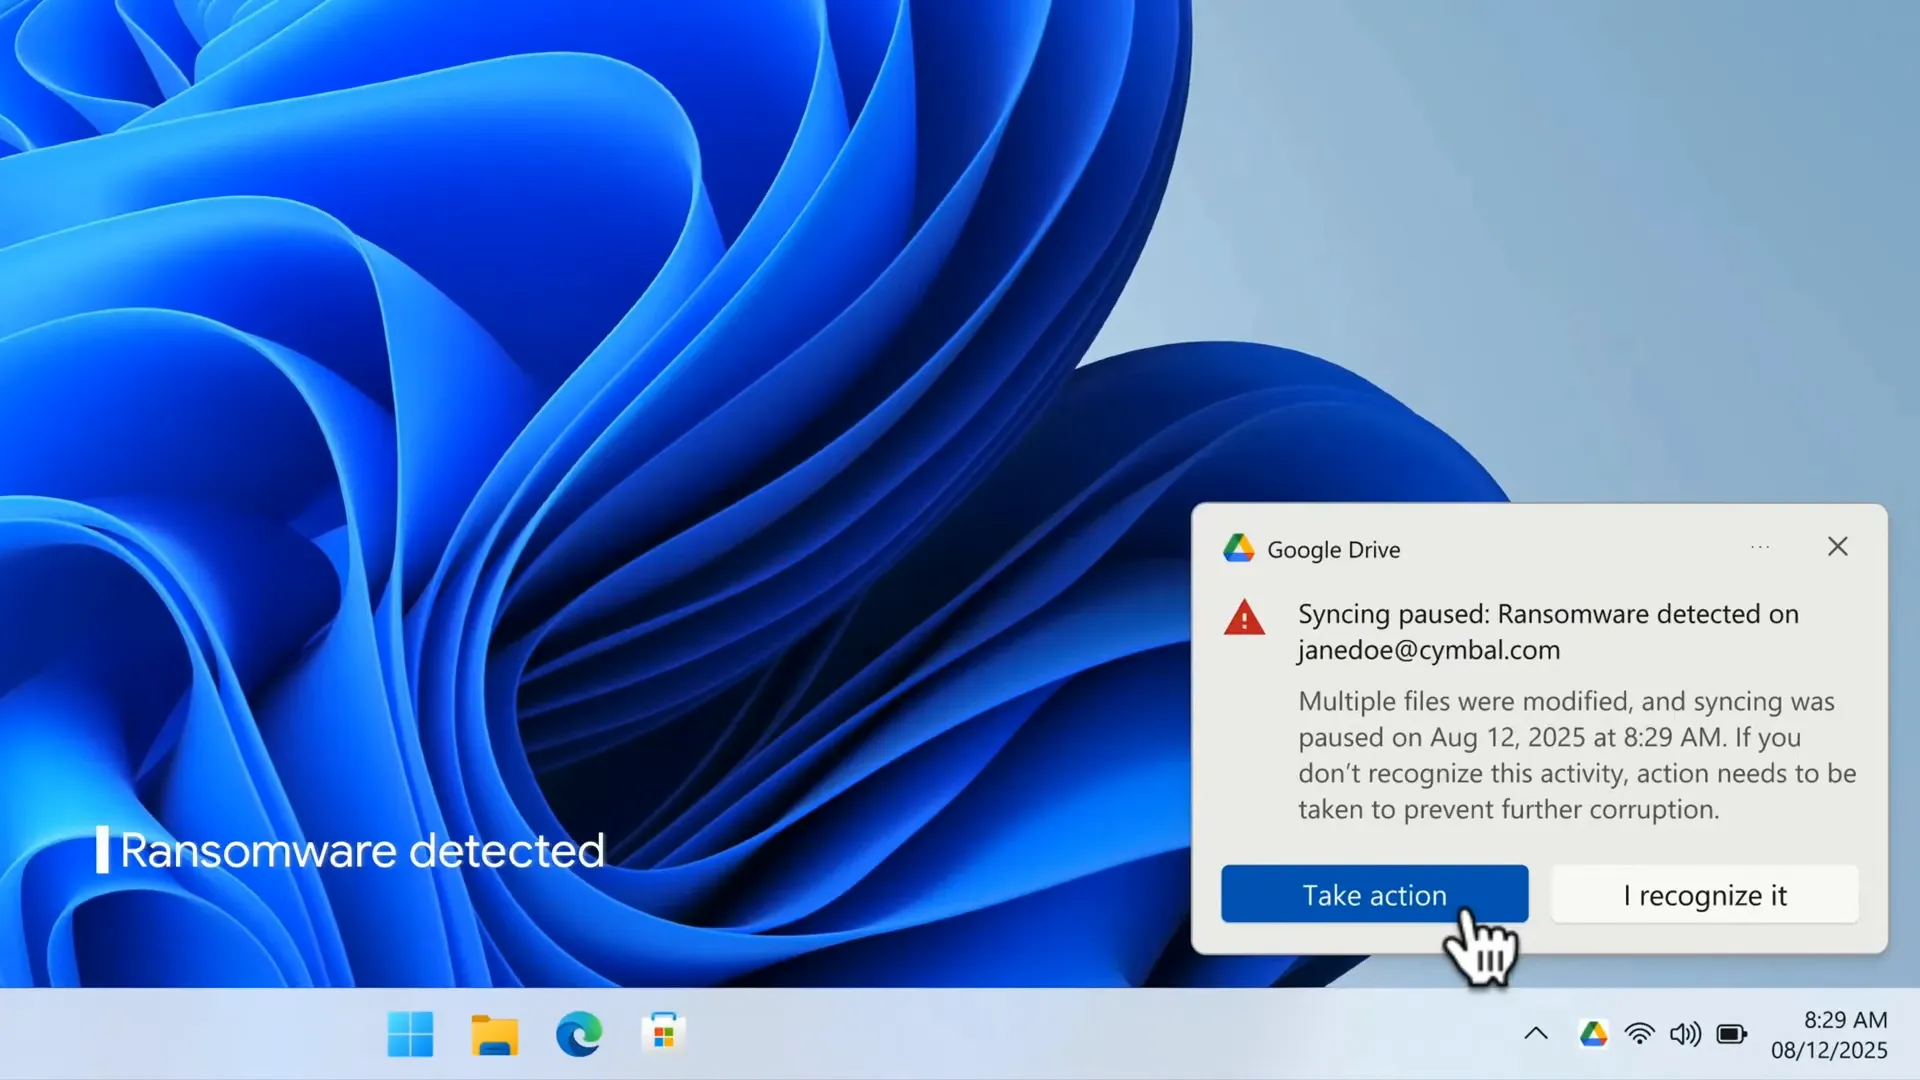Open the clock and date flyout
Image resolution: width=1920 pixels, height=1080 pixels.
[x=1829, y=1034]
